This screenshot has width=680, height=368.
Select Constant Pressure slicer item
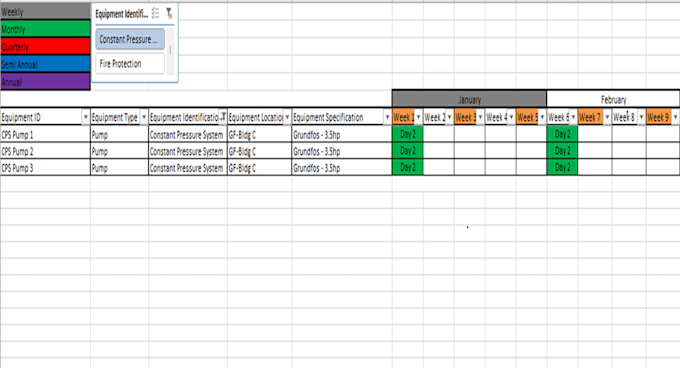point(130,39)
